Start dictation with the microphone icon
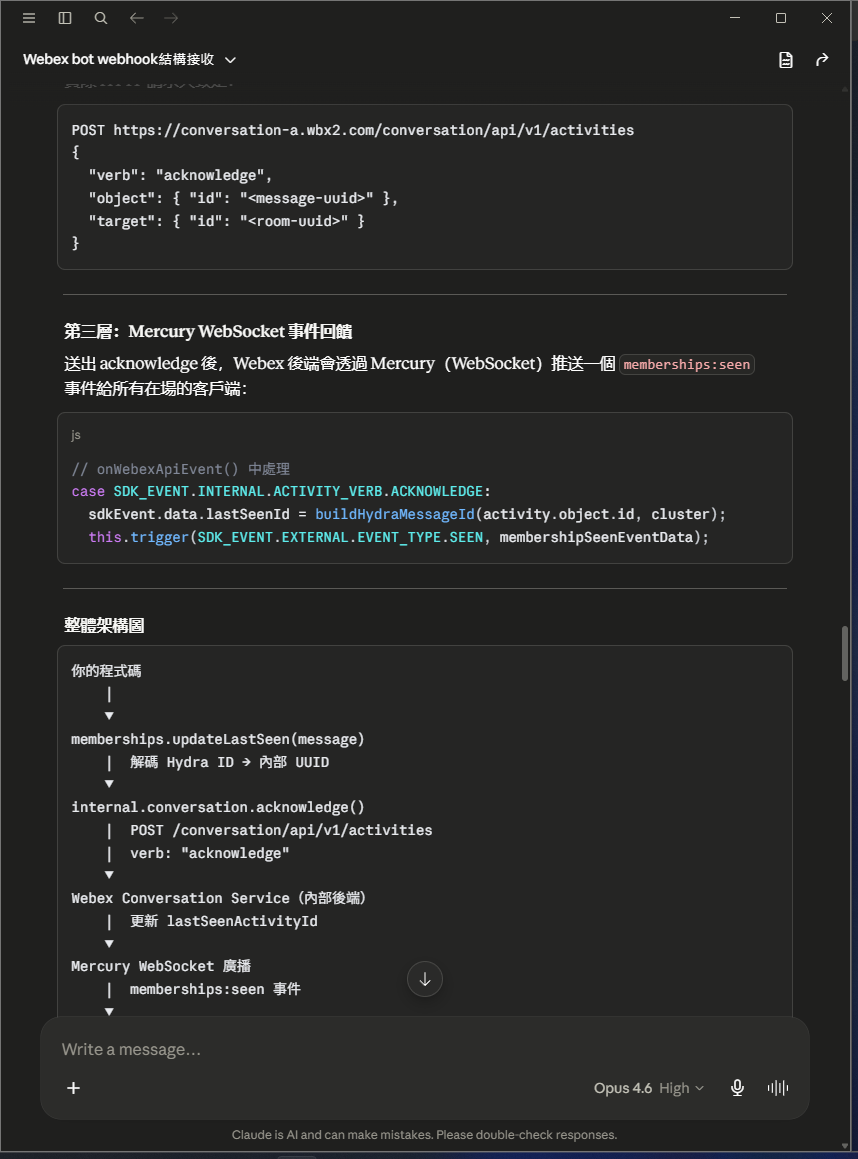858x1159 pixels. tap(737, 1087)
